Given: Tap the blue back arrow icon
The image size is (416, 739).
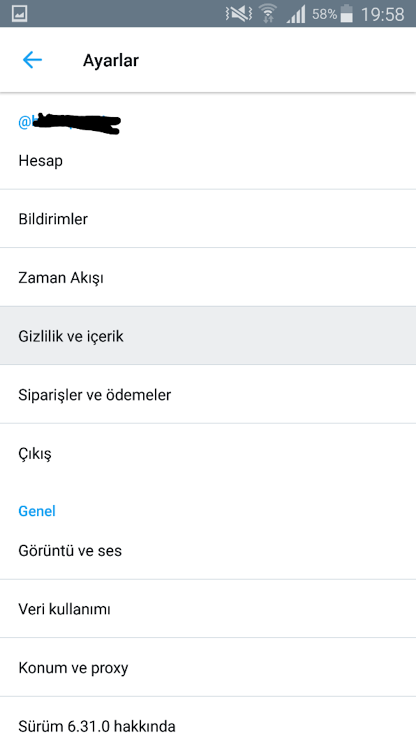Looking at the screenshot, I should tap(32, 60).
